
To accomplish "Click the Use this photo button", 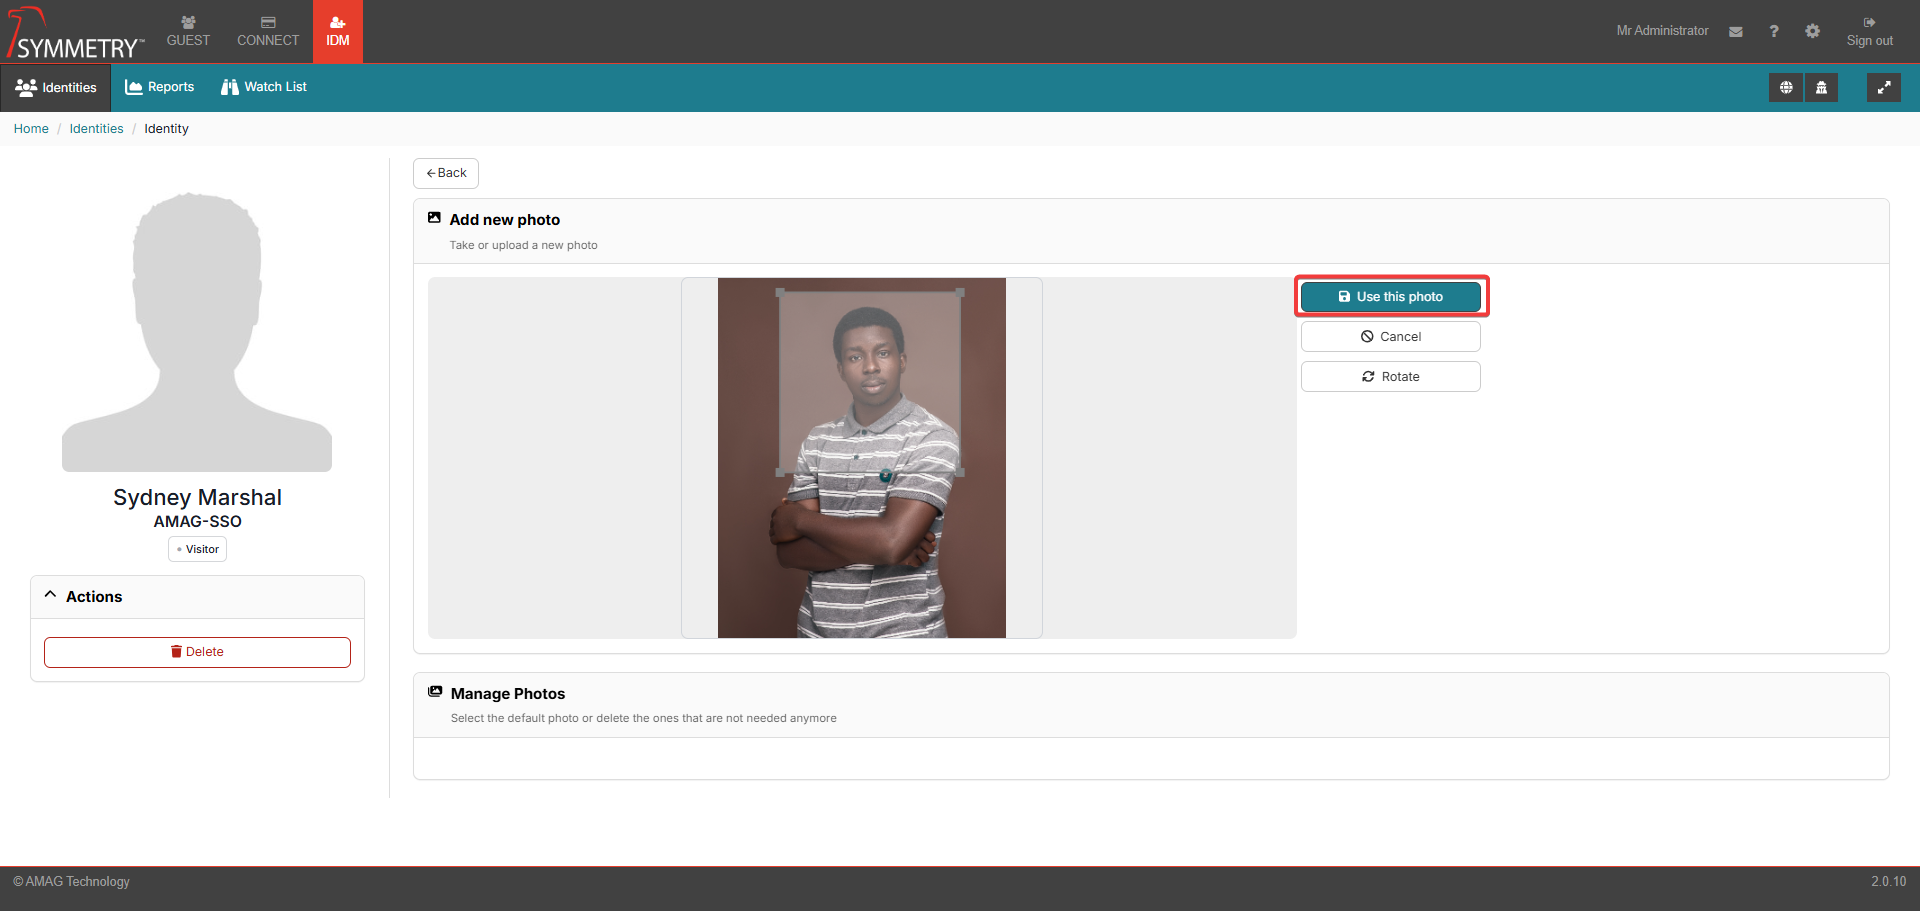I will 1390,297.
